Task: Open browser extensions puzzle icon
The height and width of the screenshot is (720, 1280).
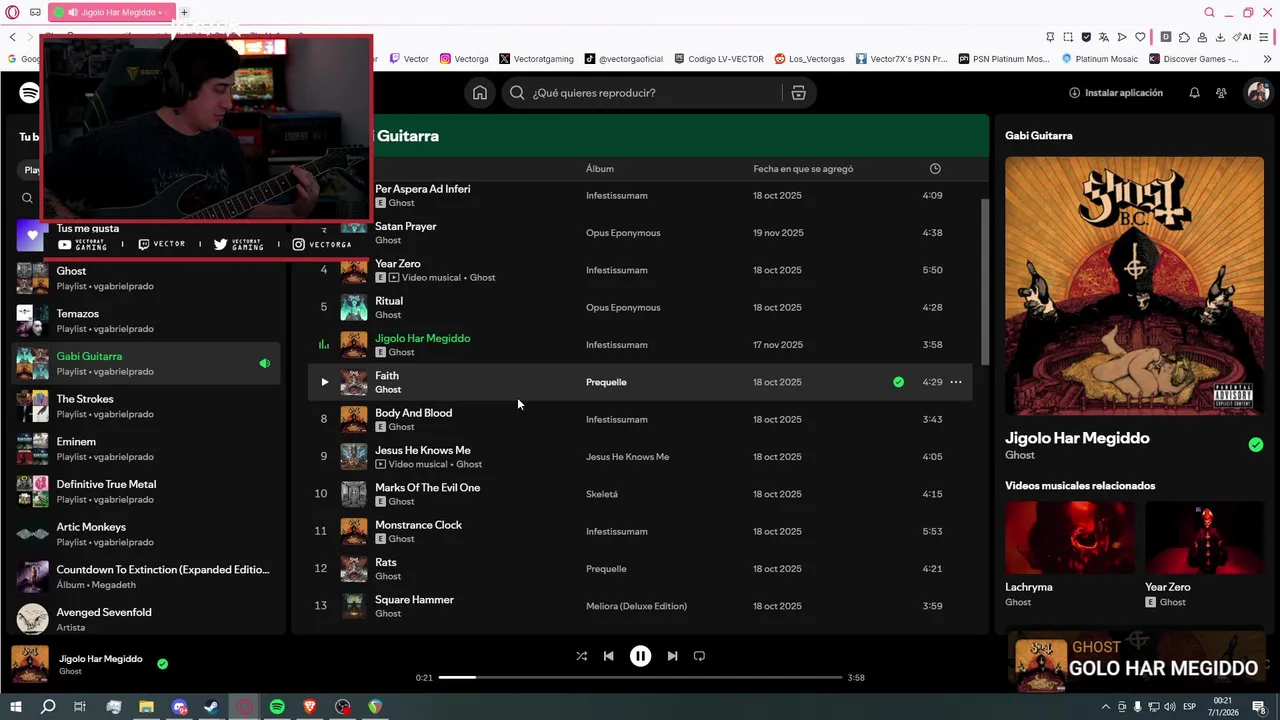Action: pos(1184,37)
